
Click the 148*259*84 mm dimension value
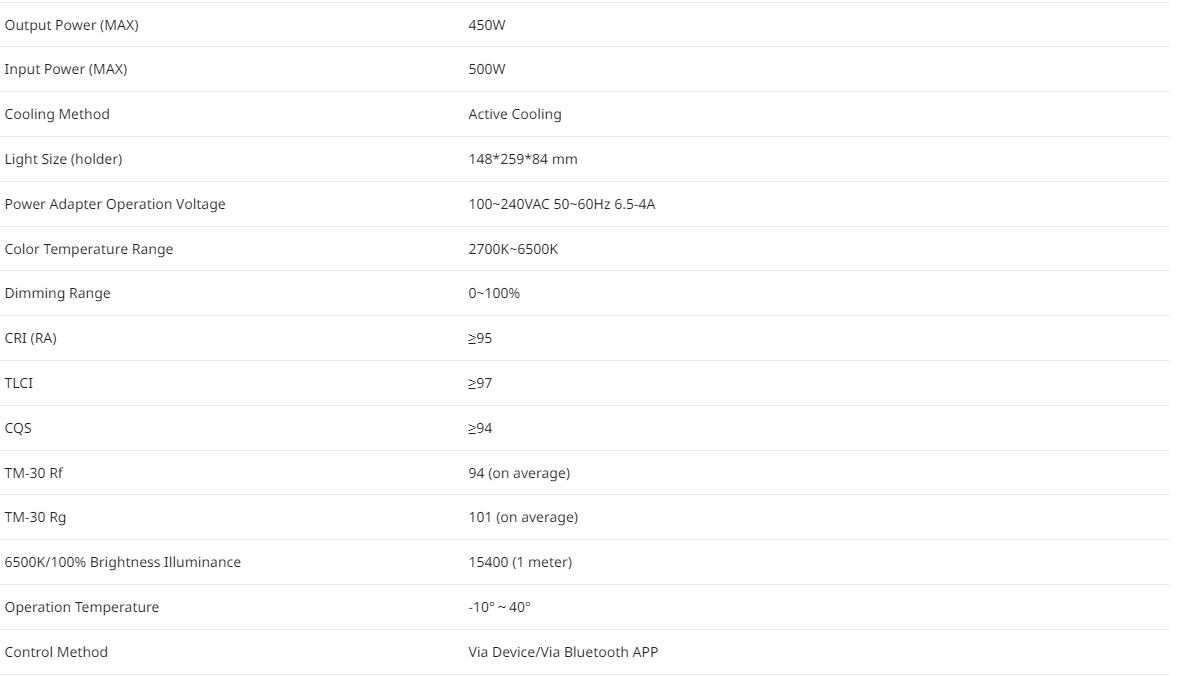pos(523,159)
